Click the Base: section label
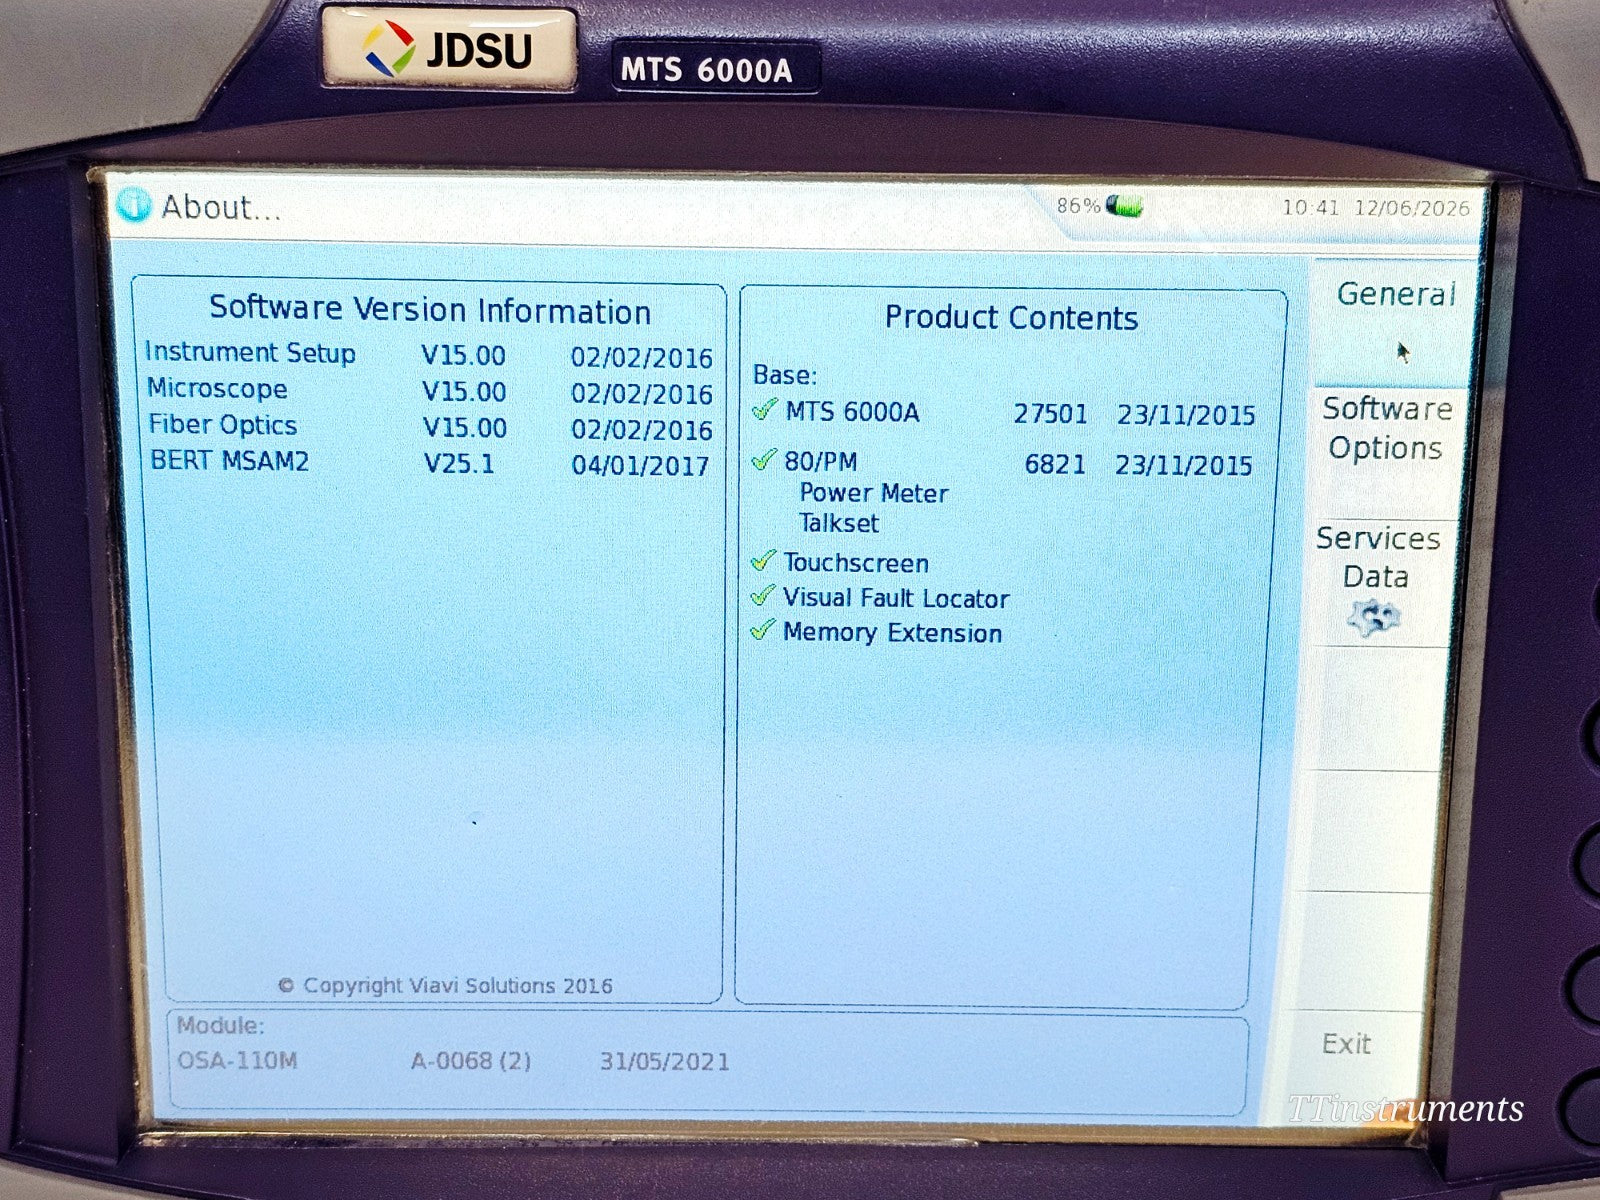Image resolution: width=1600 pixels, height=1200 pixels. coord(785,376)
